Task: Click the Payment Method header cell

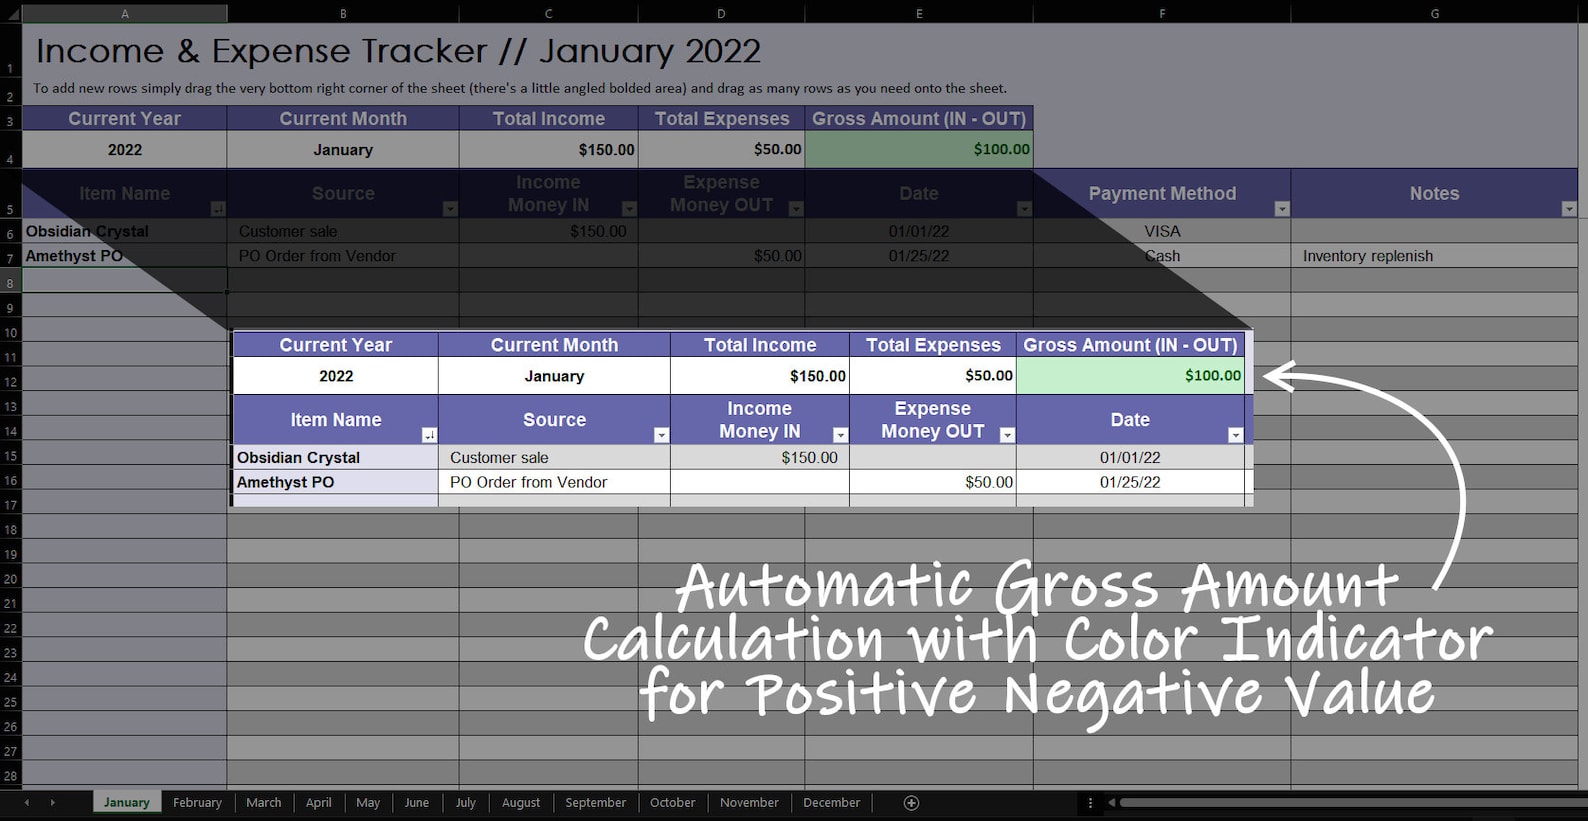Action: [x=1162, y=194]
